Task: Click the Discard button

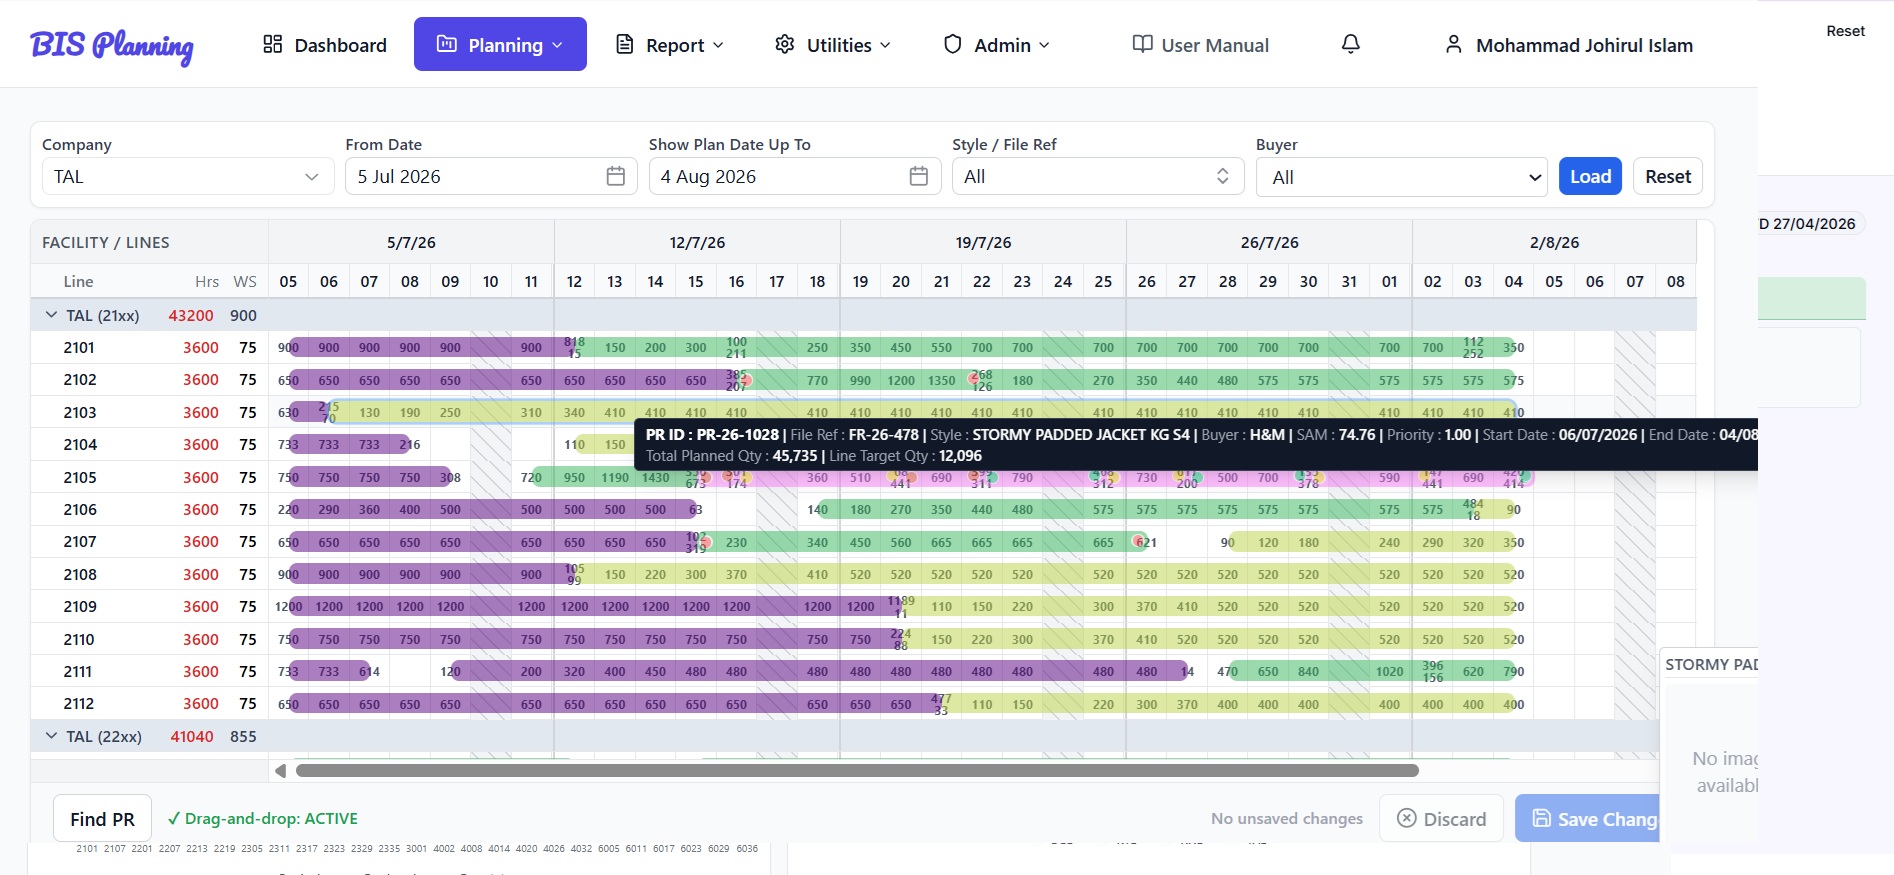Action: coord(1441,818)
